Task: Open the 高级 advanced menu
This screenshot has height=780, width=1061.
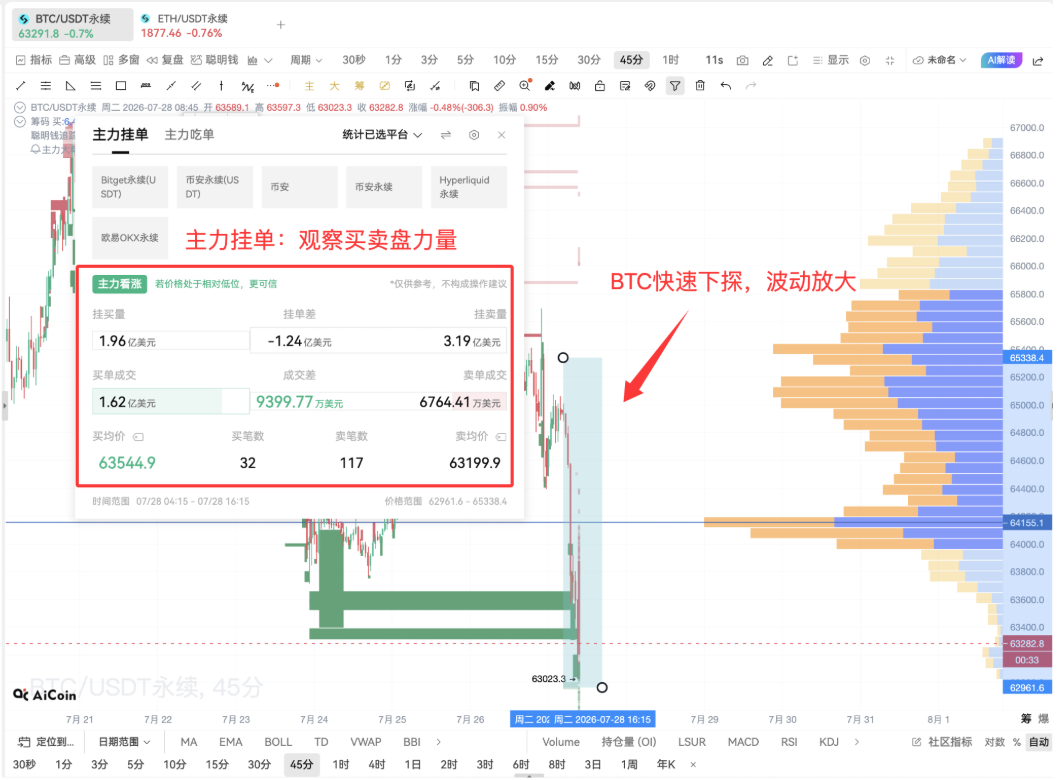Action: (x=77, y=60)
